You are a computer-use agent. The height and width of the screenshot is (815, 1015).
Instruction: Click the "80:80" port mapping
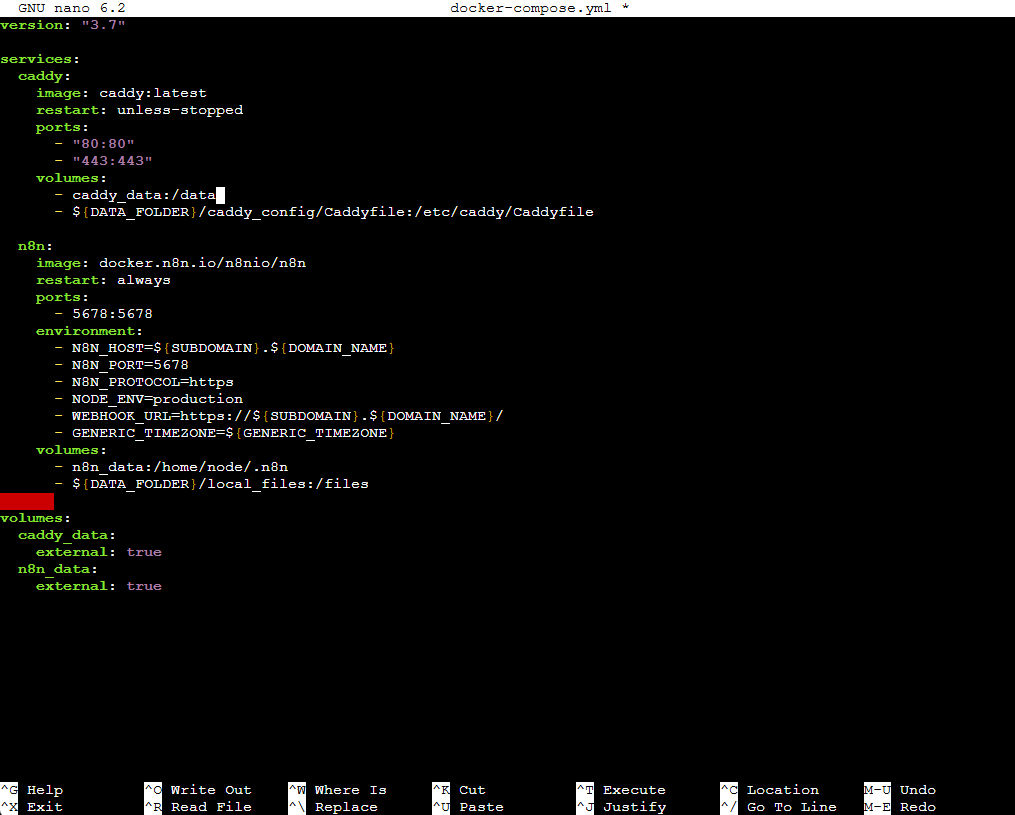click(x=104, y=144)
